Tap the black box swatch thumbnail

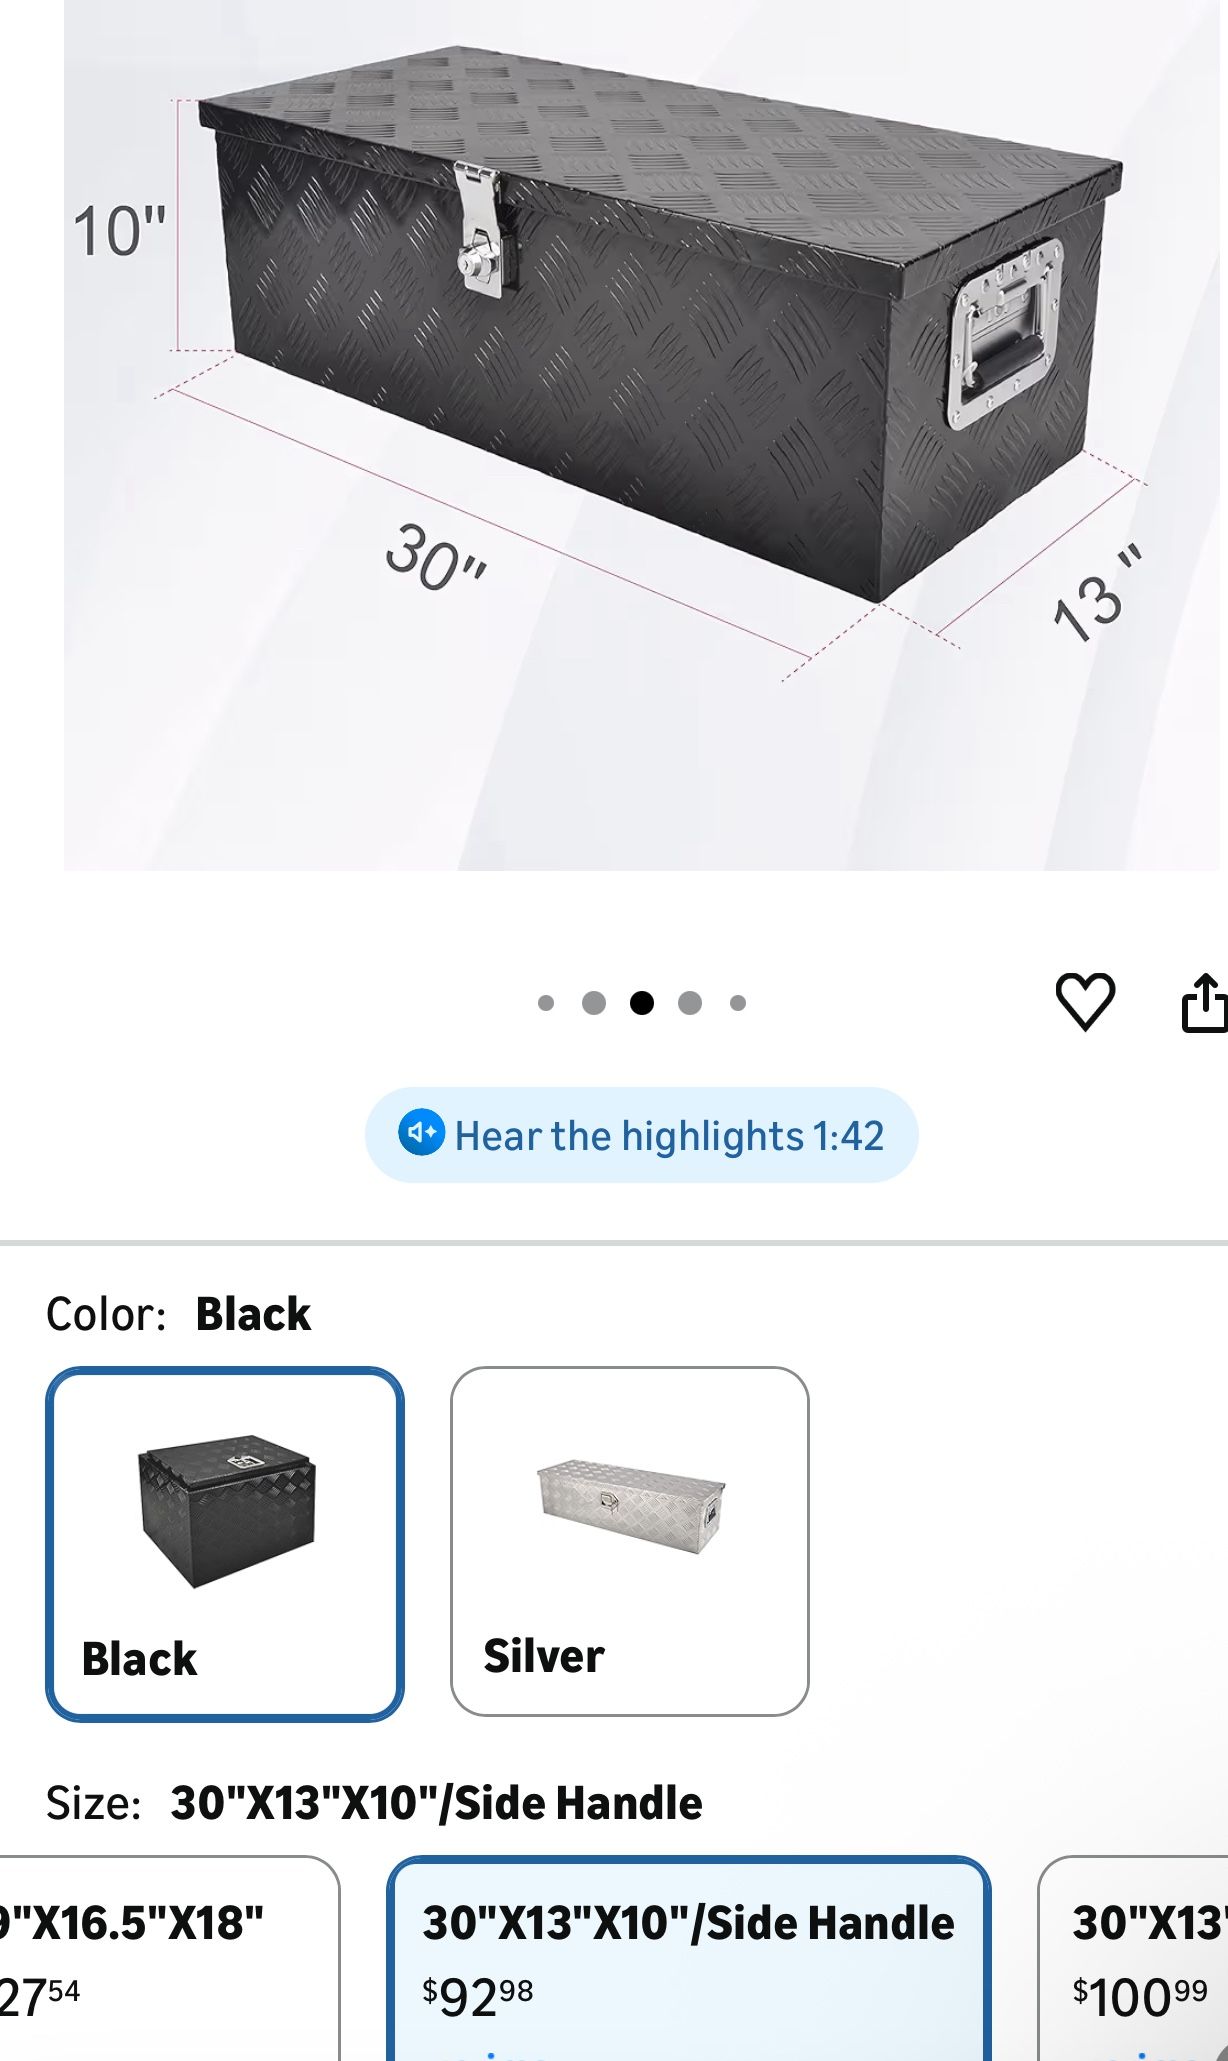227,1511
